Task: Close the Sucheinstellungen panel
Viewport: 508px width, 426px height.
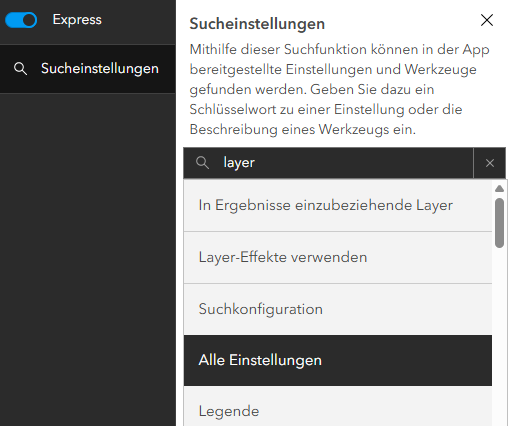Action: 487,20
